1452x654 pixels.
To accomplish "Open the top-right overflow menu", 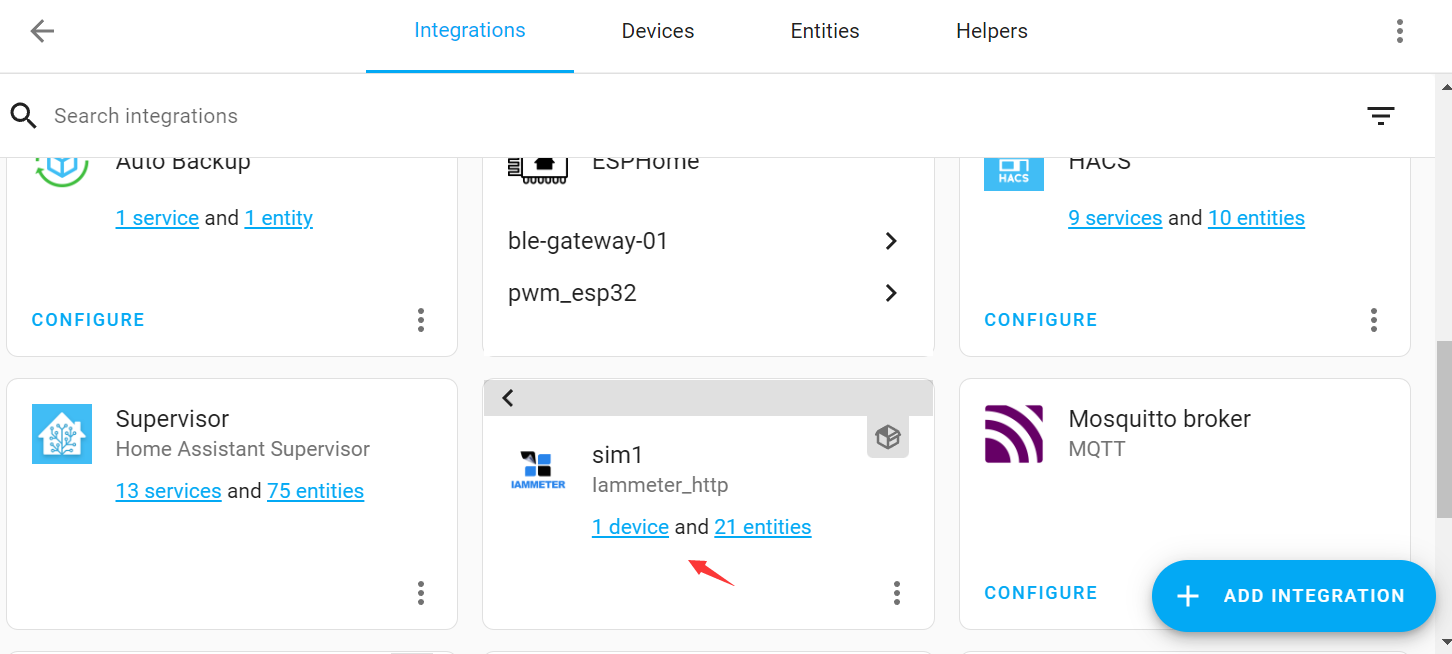I will [1399, 31].
